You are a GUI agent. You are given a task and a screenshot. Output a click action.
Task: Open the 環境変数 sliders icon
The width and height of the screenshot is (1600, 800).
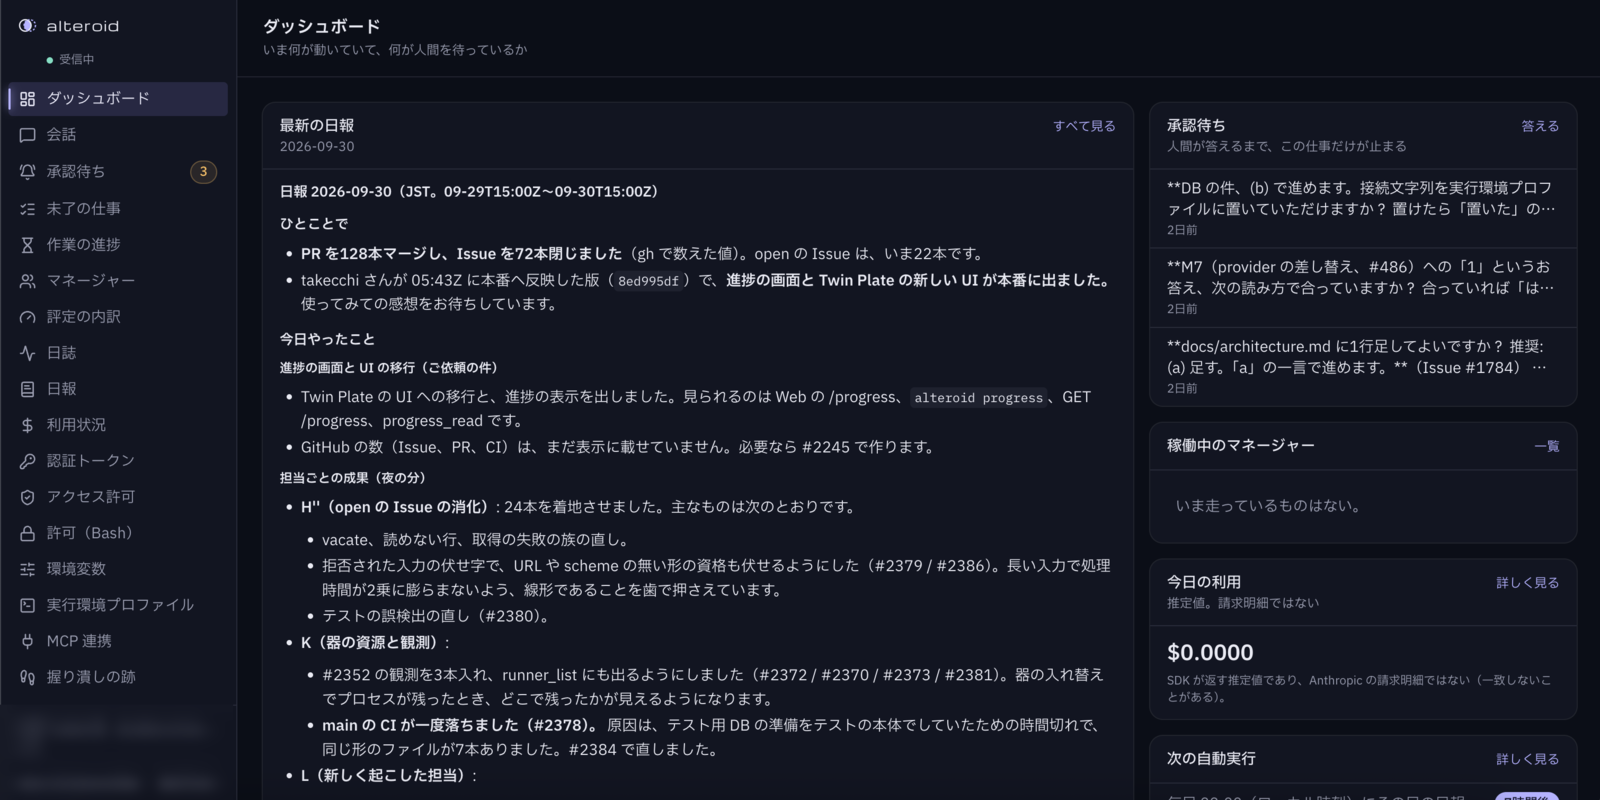click(x=27, y=569)
